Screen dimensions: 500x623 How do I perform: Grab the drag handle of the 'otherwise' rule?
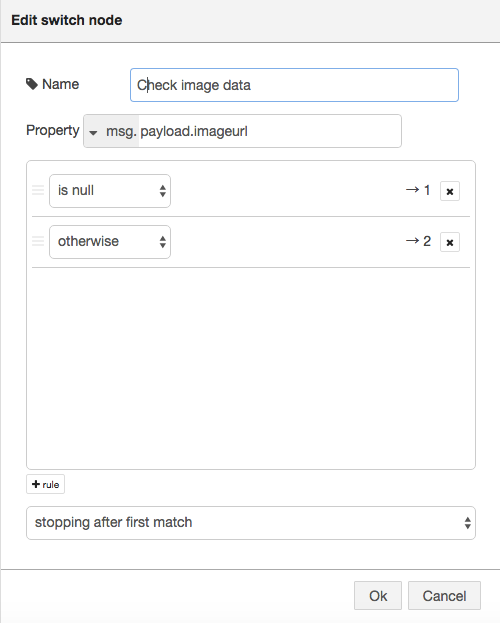[x=38, y=241]
